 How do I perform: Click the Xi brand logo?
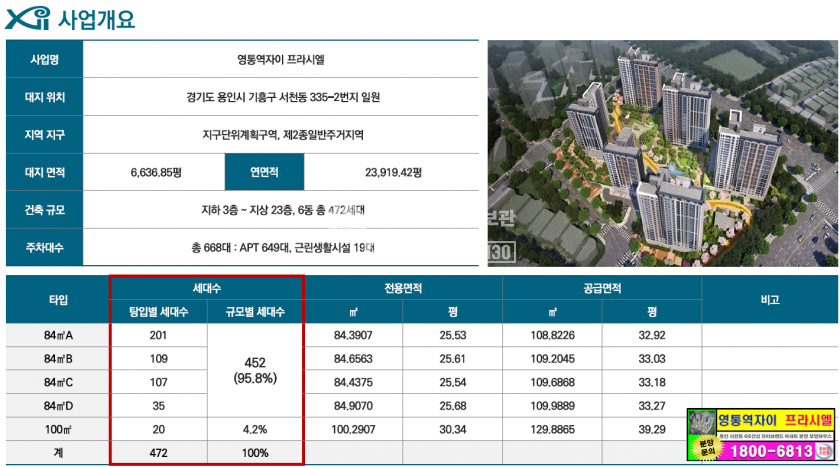(x=29, y=18)
